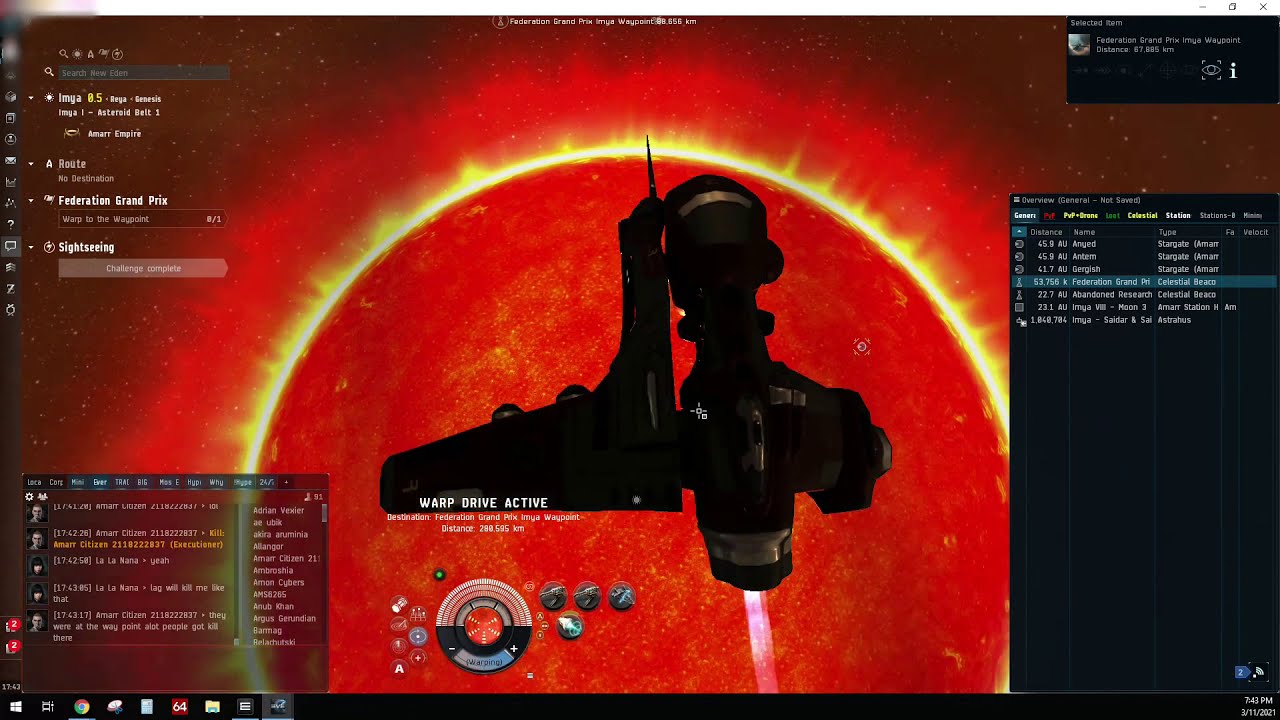Click the Genesis region link

coord(147,99)
